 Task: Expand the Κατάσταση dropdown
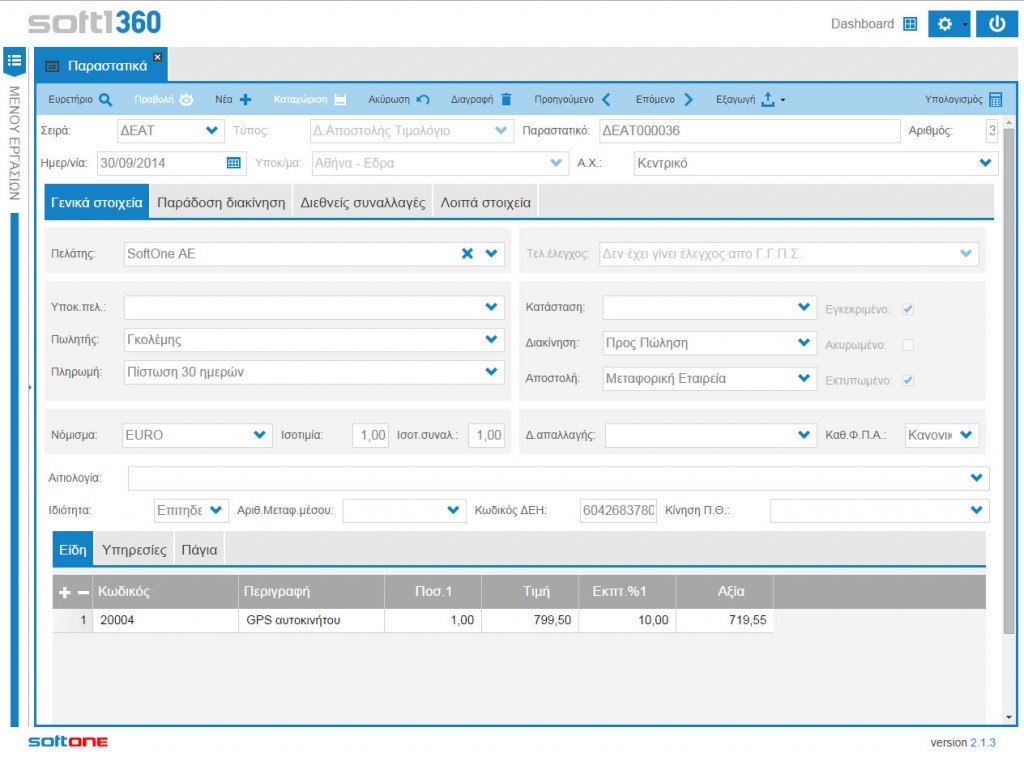pyautogui.click(x=804, y=307)
